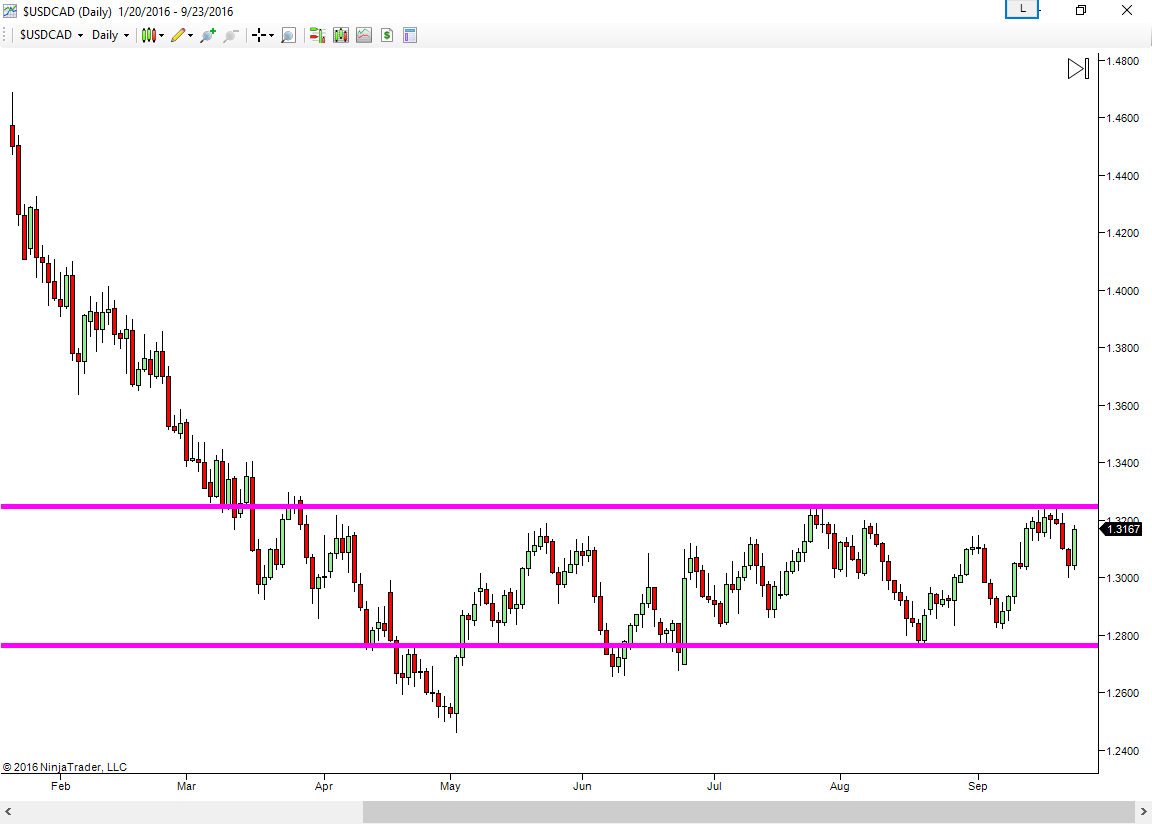Select the upper magenta horizontal line
Viewport: 1152px width, 824px height.
[550, 507]
